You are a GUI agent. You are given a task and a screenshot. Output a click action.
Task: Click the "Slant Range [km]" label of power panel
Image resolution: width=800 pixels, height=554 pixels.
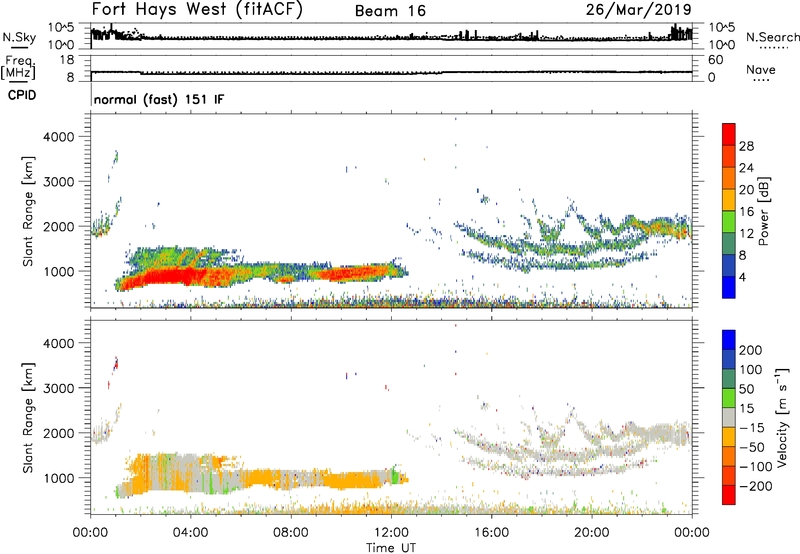pyautogui.click(x=28, y=211)
